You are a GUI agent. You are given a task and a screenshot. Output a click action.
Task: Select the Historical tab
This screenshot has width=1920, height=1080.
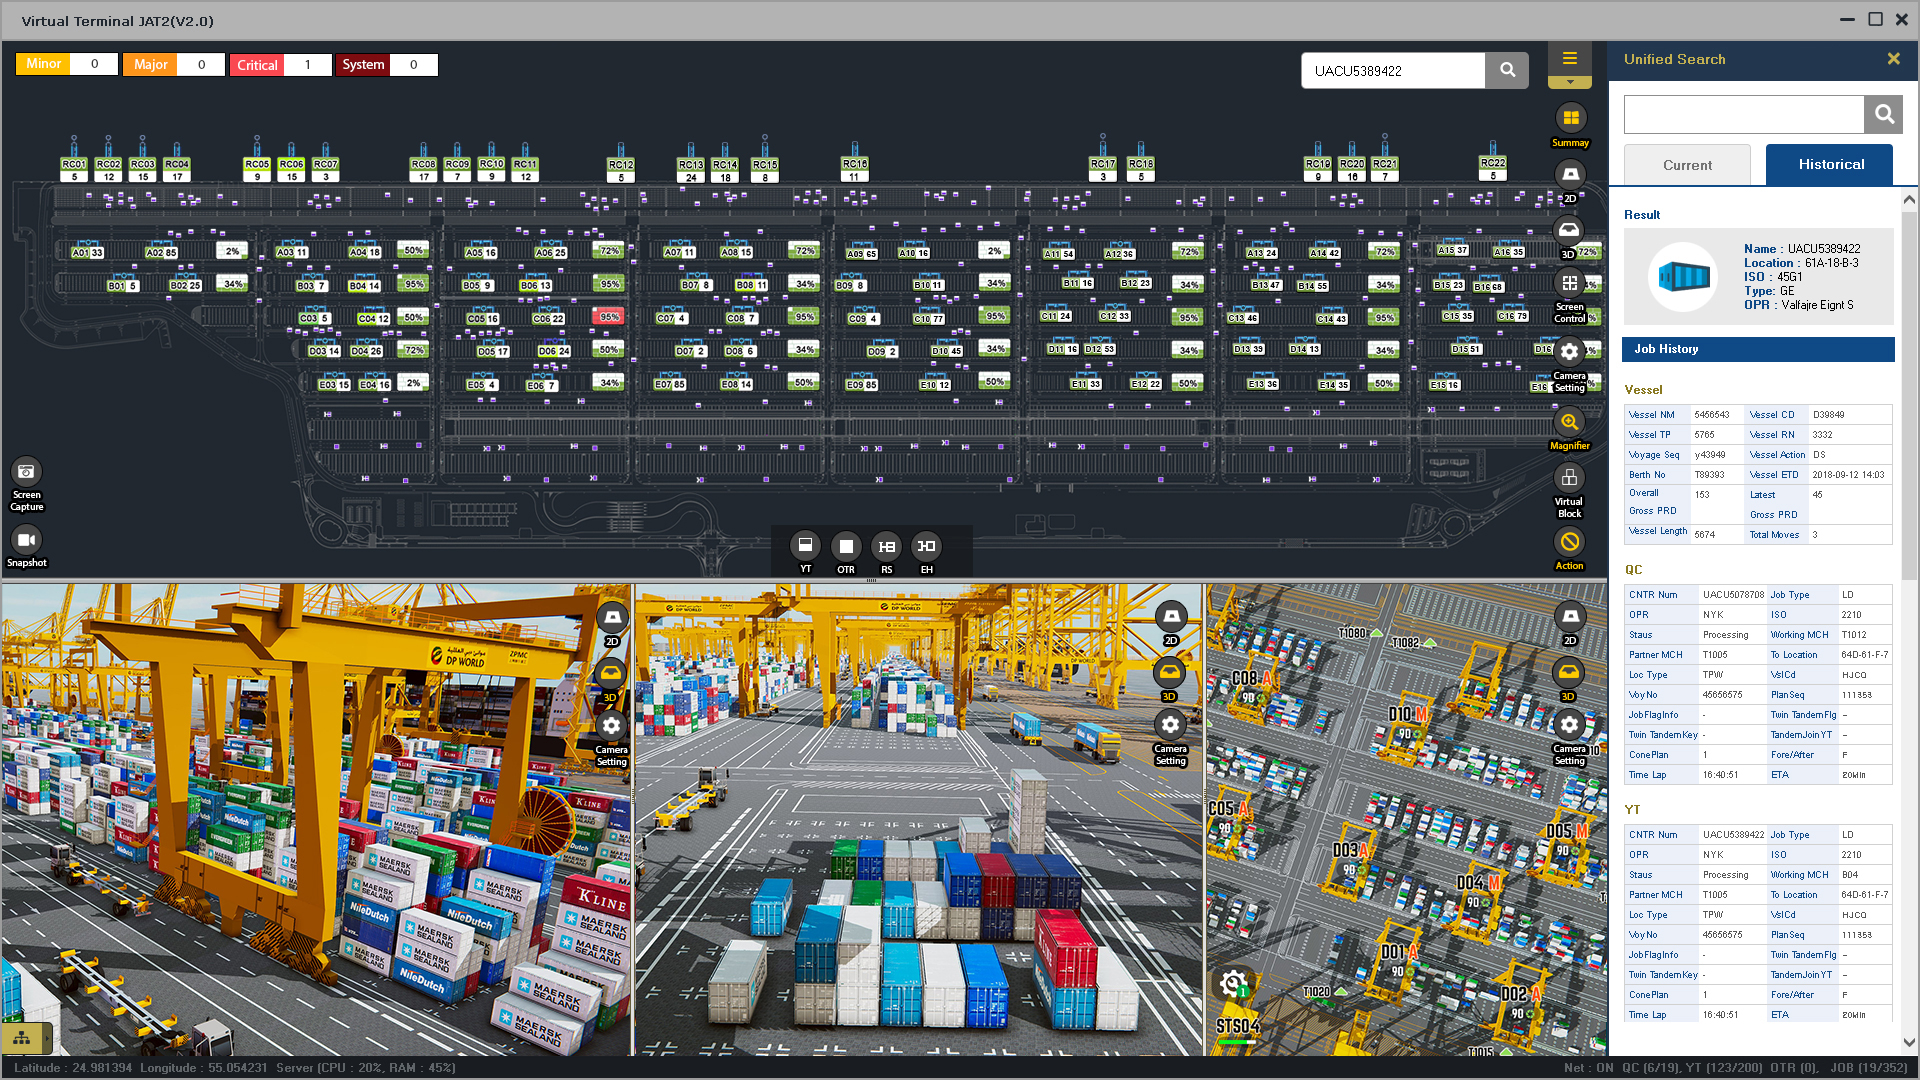(x=1830, y=165)
